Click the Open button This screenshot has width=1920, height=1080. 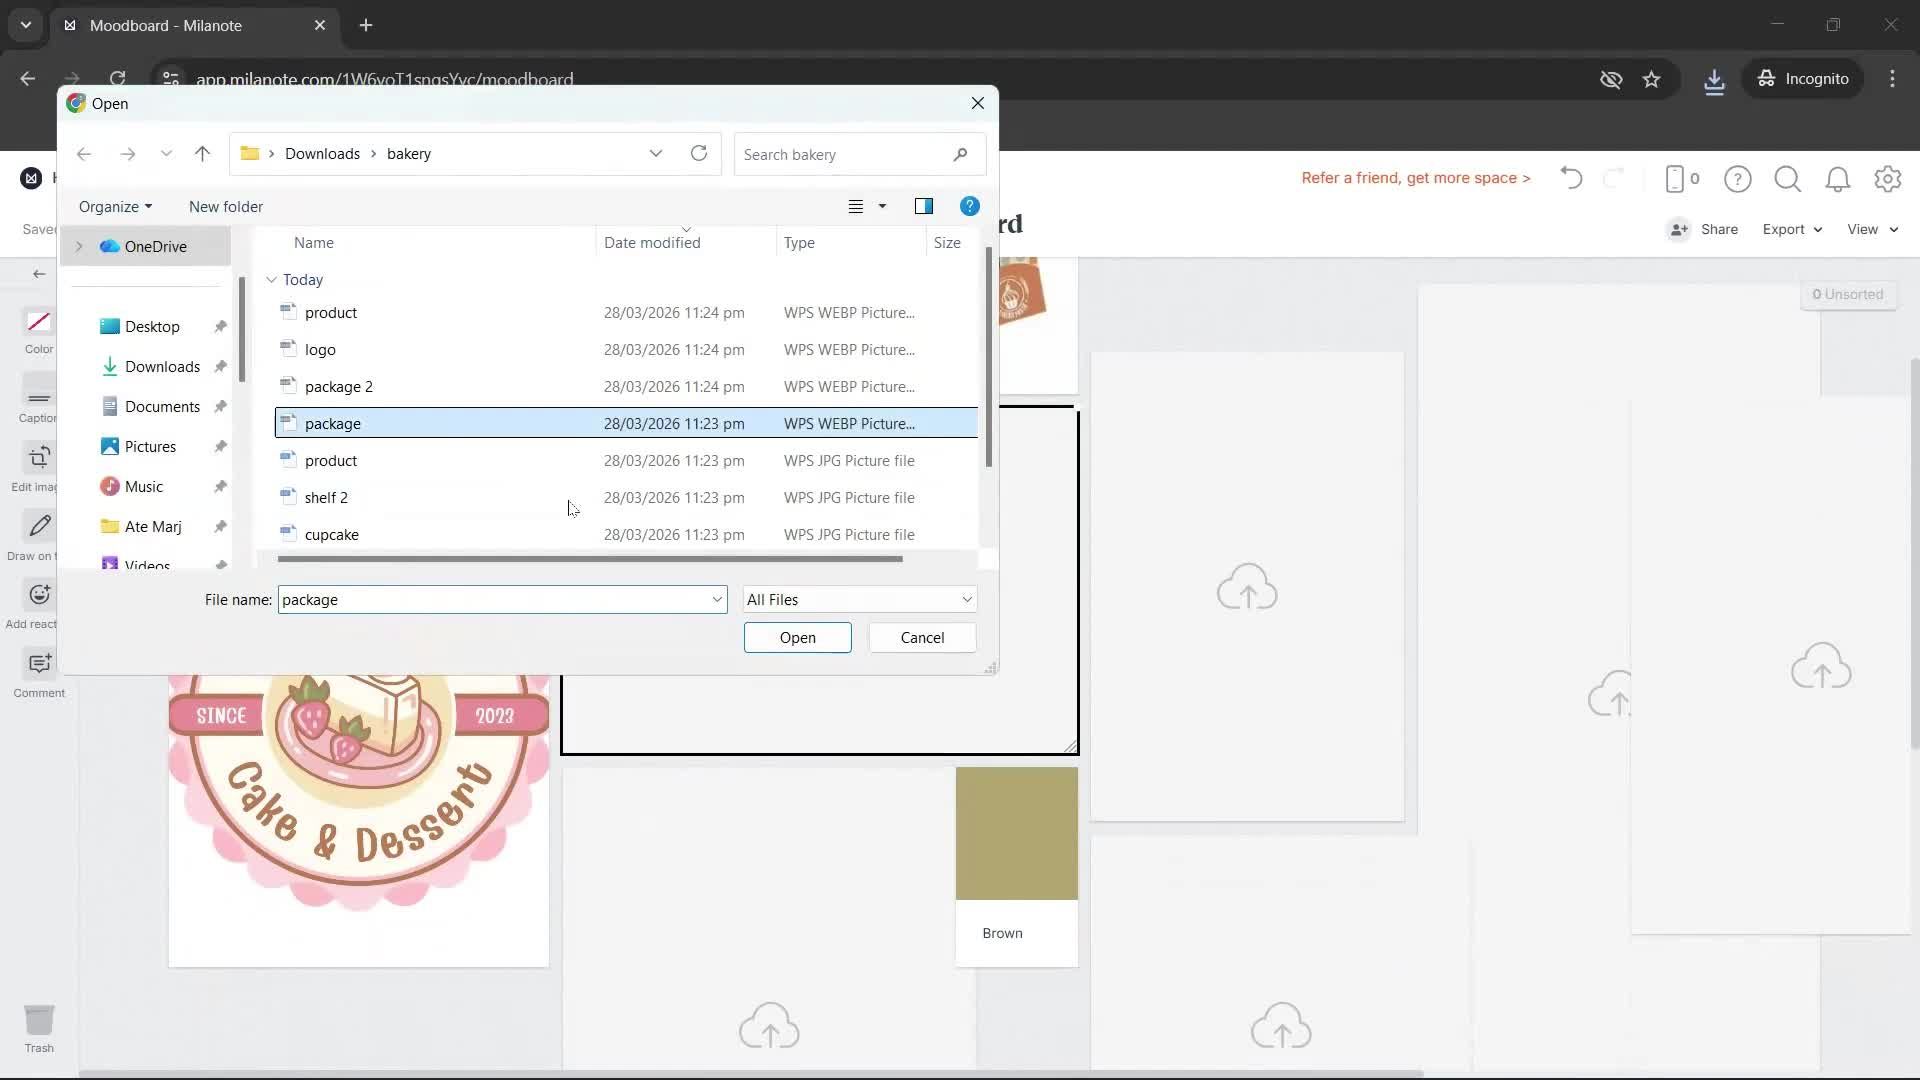797,637
